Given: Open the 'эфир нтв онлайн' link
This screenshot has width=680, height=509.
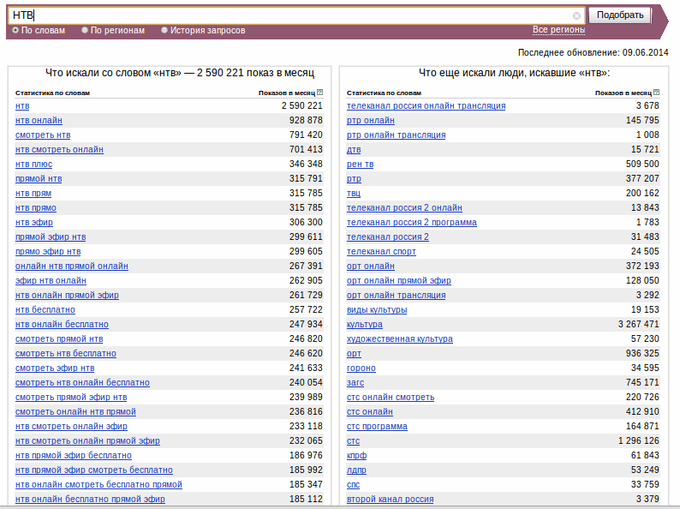Looking at the screenshot, I should tap(51, 281).
